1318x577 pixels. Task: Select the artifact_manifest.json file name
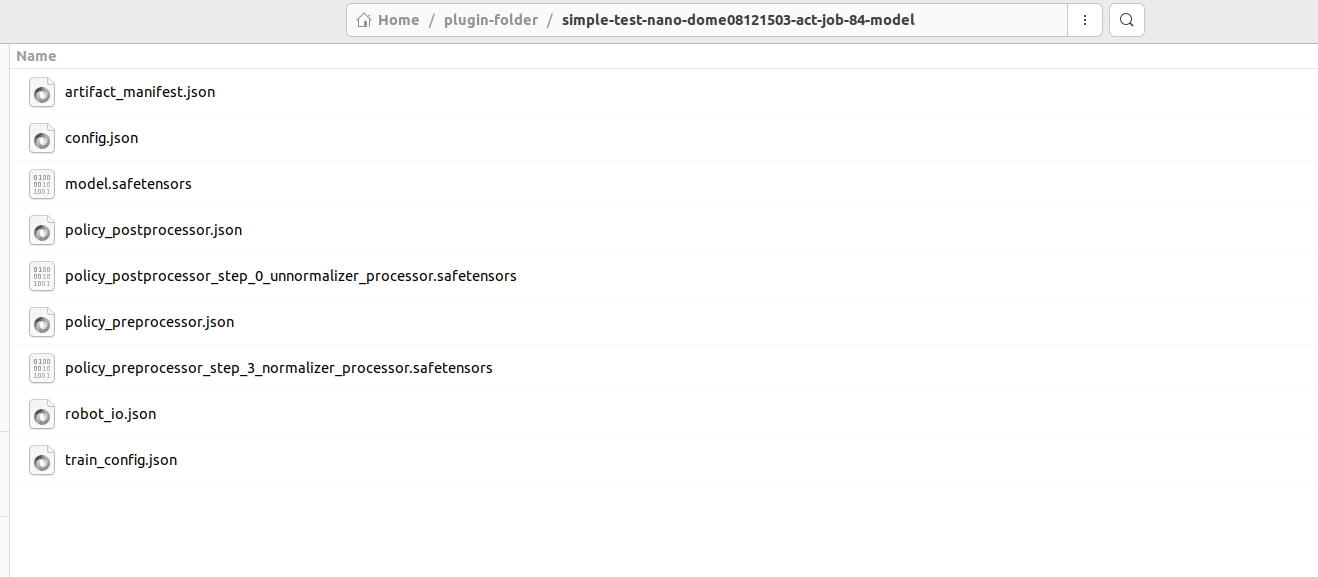click(x=140, y=92)
